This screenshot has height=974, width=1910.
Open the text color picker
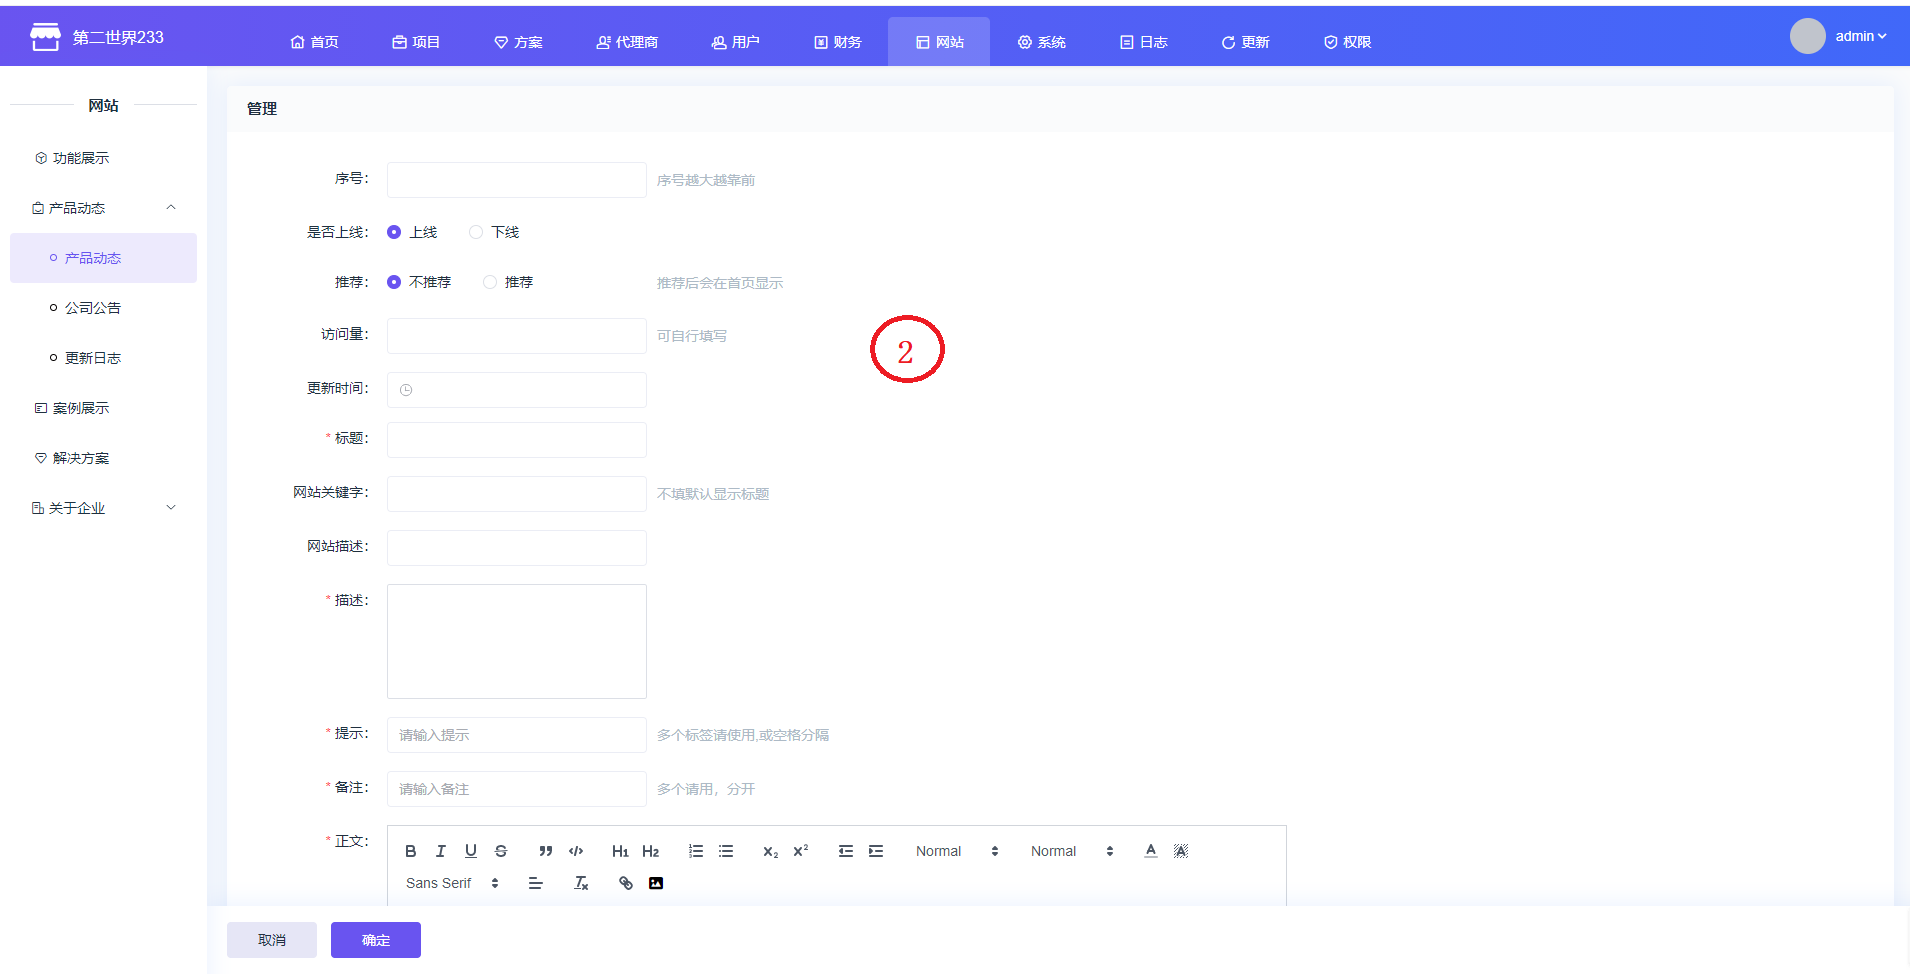1151,851
